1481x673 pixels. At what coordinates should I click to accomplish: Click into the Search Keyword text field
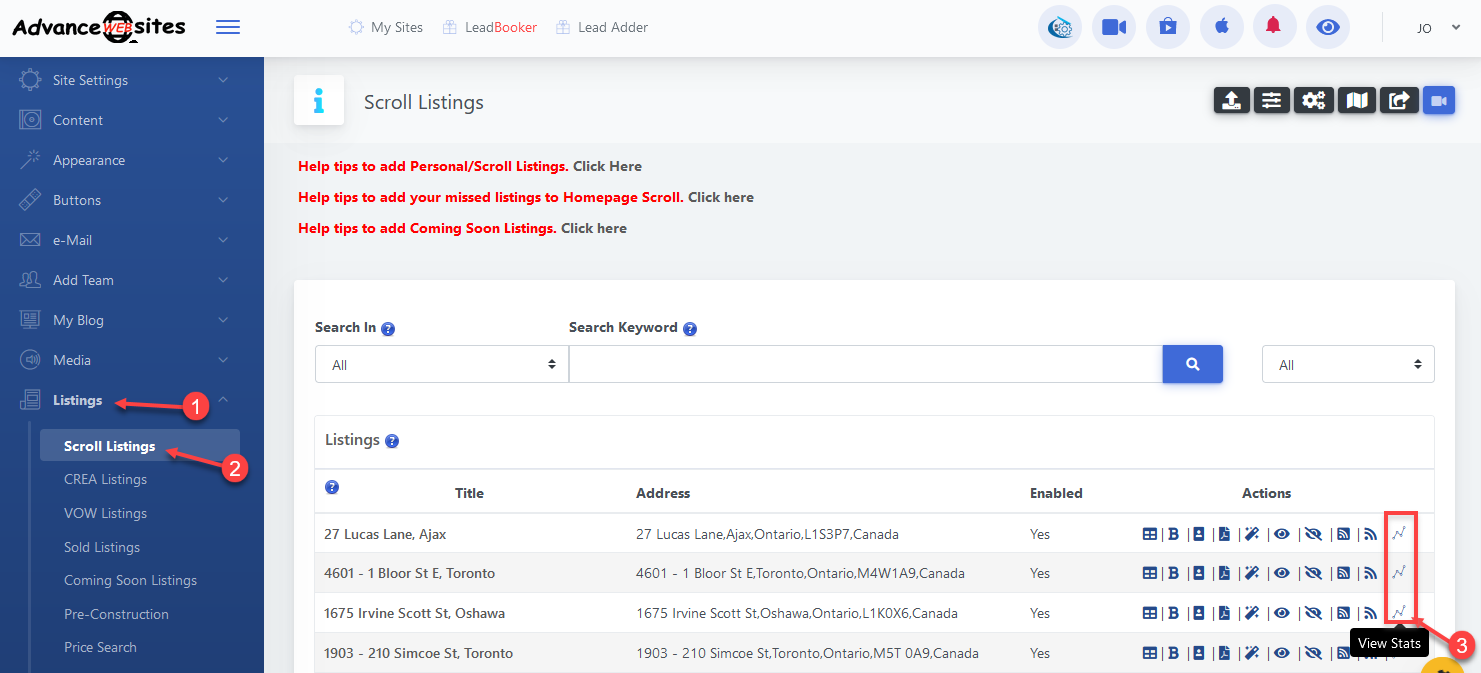(865, 365)
